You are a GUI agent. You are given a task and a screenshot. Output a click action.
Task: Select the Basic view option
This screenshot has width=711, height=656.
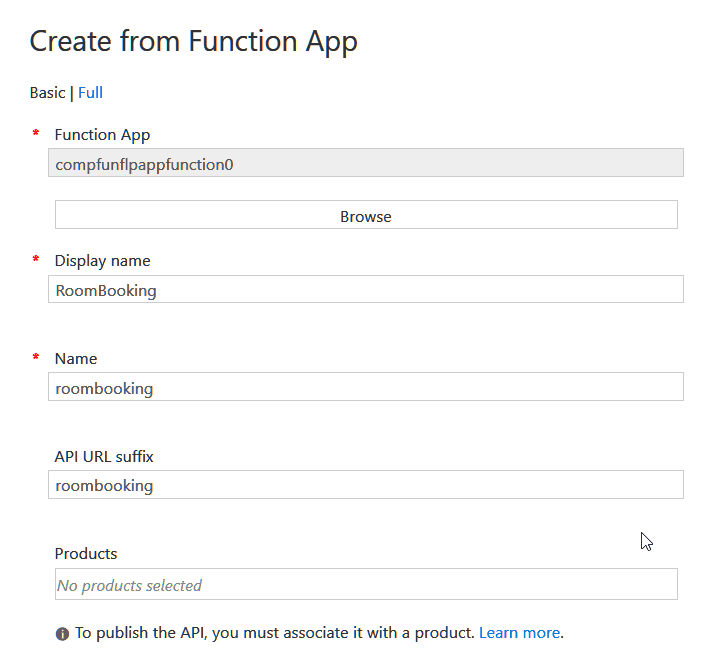tap(47, 92)
